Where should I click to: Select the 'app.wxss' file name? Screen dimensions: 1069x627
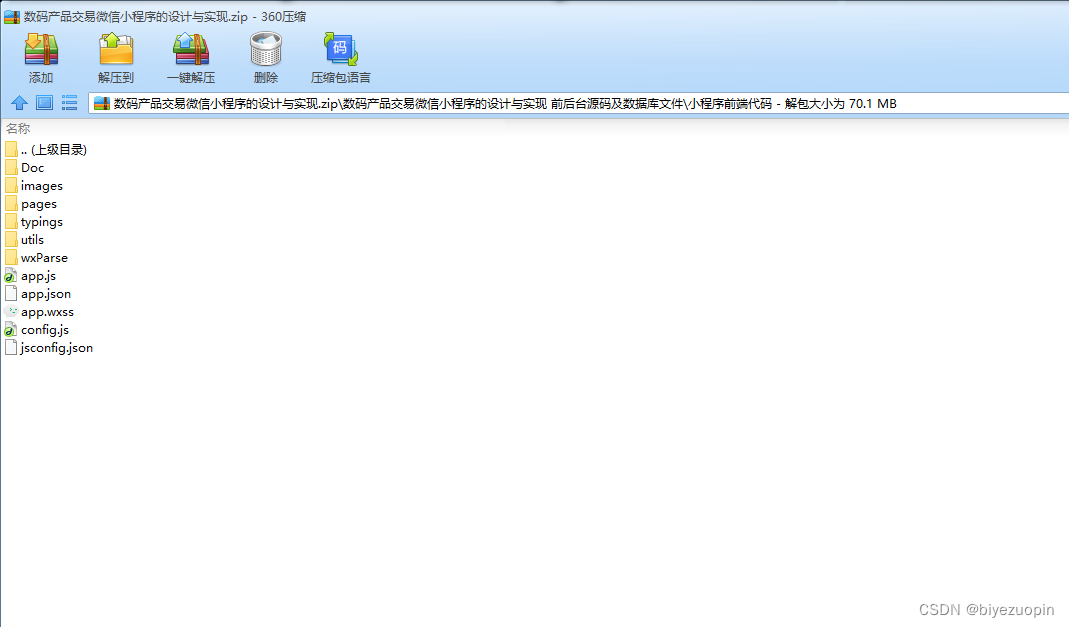click(47, 311)
